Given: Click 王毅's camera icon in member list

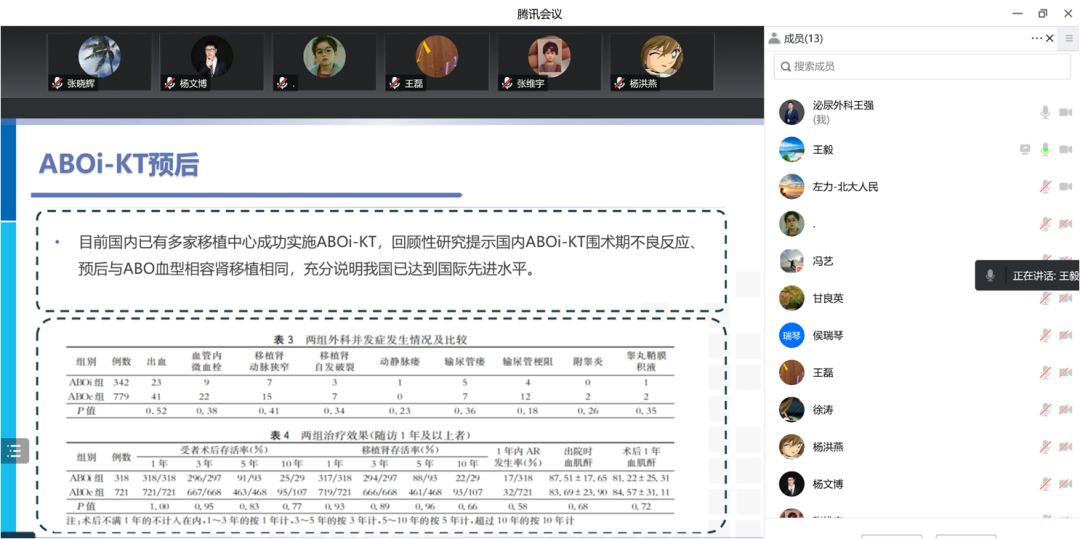Looking at the screenshot, I should point(1066,149).
